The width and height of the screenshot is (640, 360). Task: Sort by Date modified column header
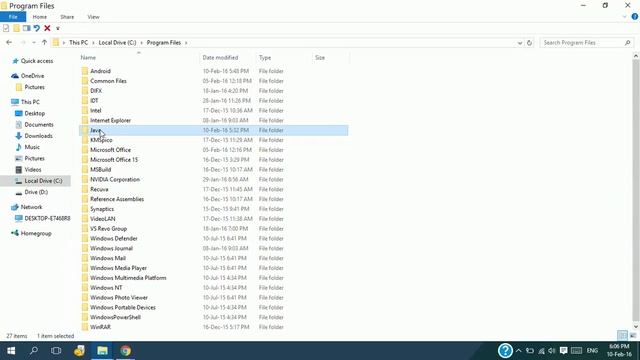pos(220,58)
